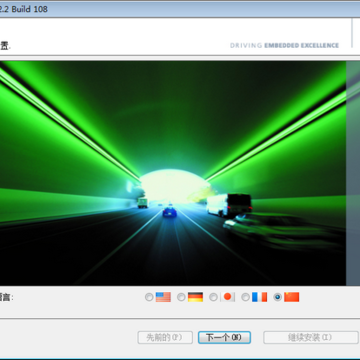Screen dimensions: 360x360
Task: Select the US flag language radio button
Action: tap(149, 297)
